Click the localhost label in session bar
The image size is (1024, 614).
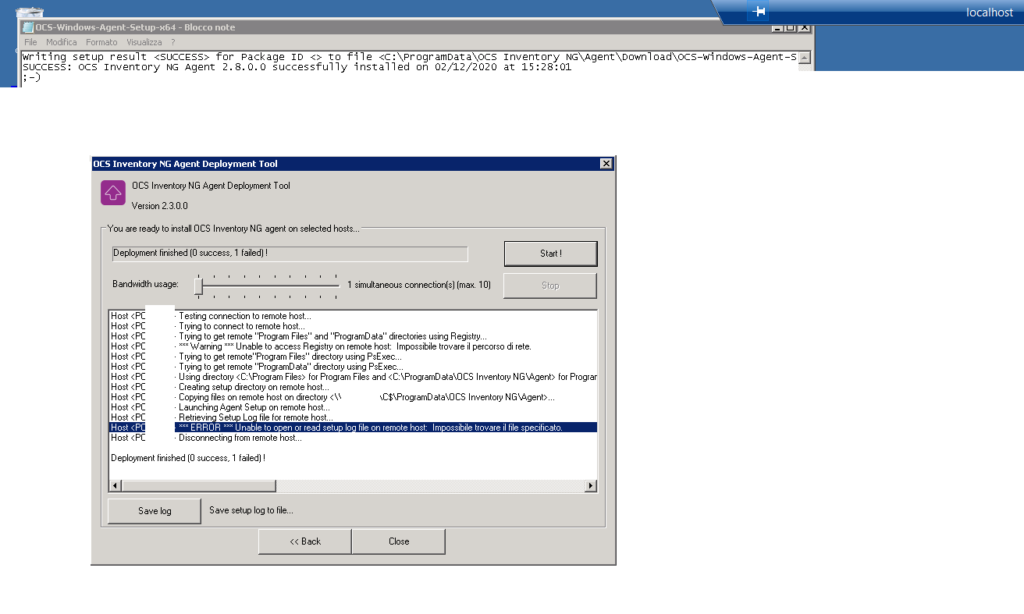click(989, 12)
